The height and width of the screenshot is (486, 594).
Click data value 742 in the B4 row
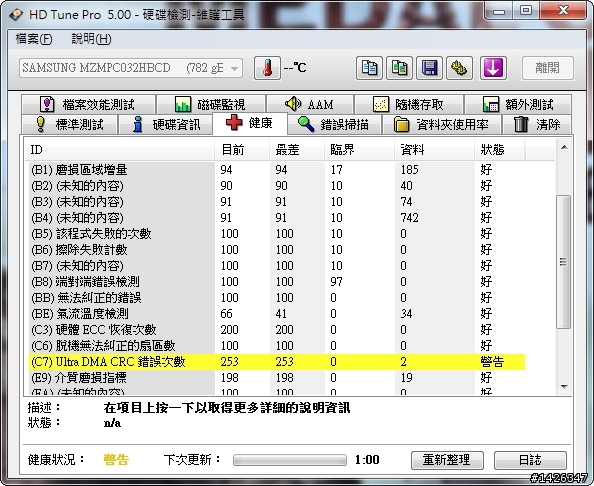tap(410, 217)
